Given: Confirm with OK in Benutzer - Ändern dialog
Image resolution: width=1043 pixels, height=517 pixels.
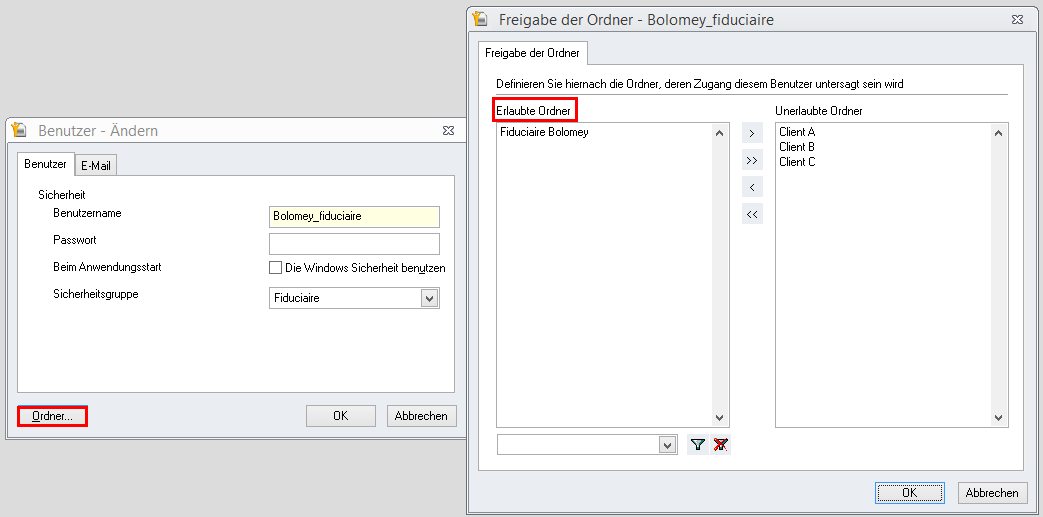Looking at the screenshot, I should [340, 416].
